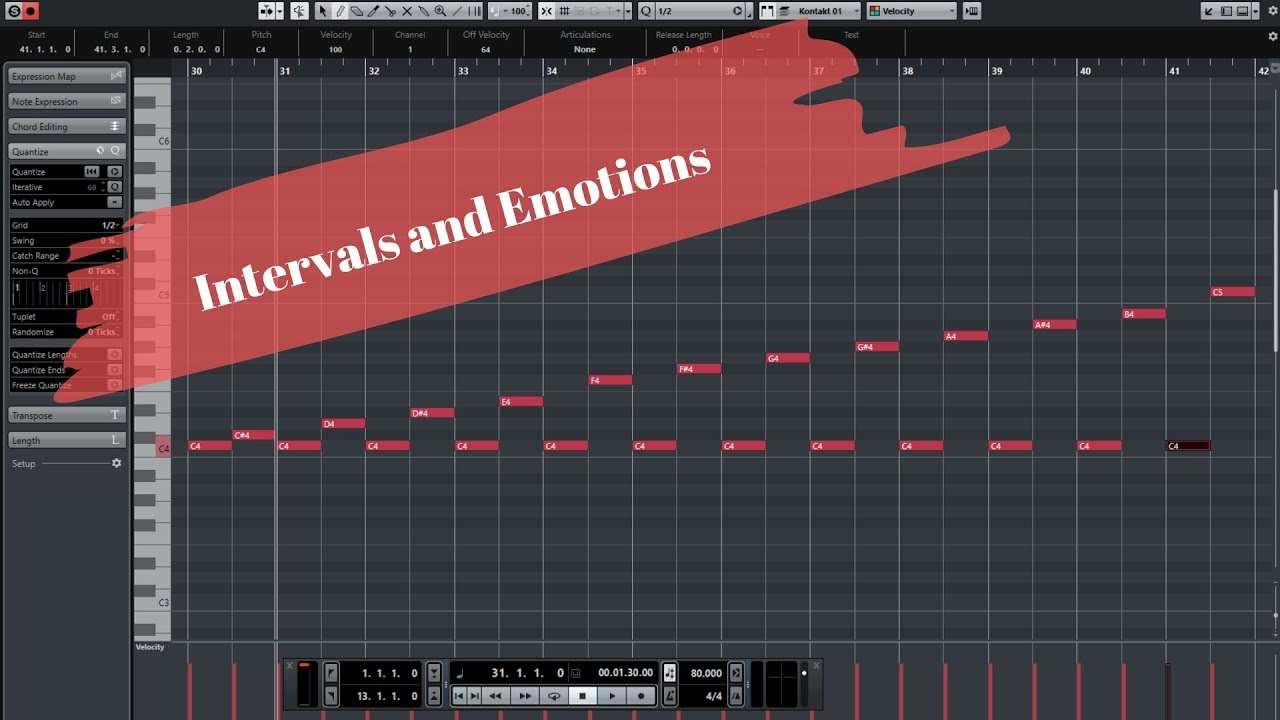Viewport: 1280px width, 720px height.
Task: Open the Expression Map tab
Action: click(x=67, y=76)
